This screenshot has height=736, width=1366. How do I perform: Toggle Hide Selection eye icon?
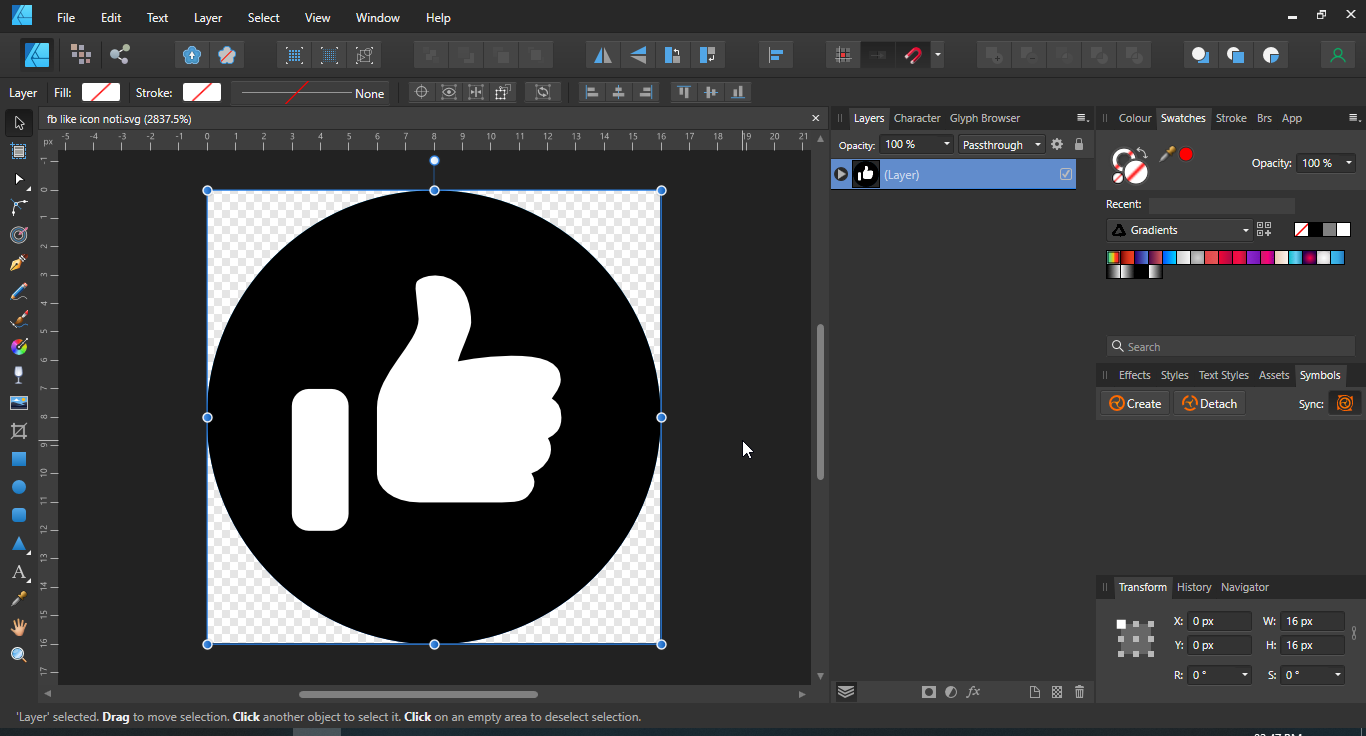[449, 92]
